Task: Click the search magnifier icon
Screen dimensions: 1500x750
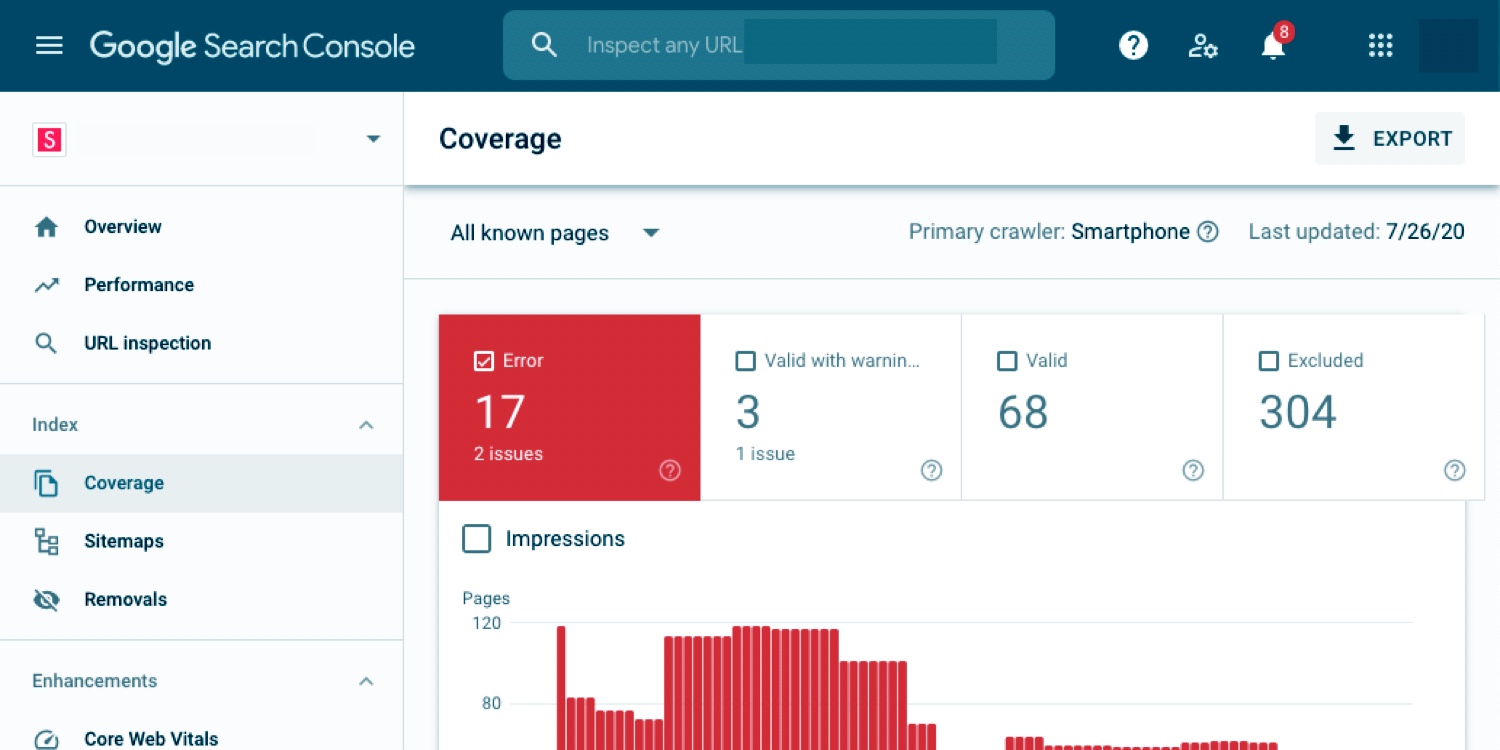Action: [544, 45]
